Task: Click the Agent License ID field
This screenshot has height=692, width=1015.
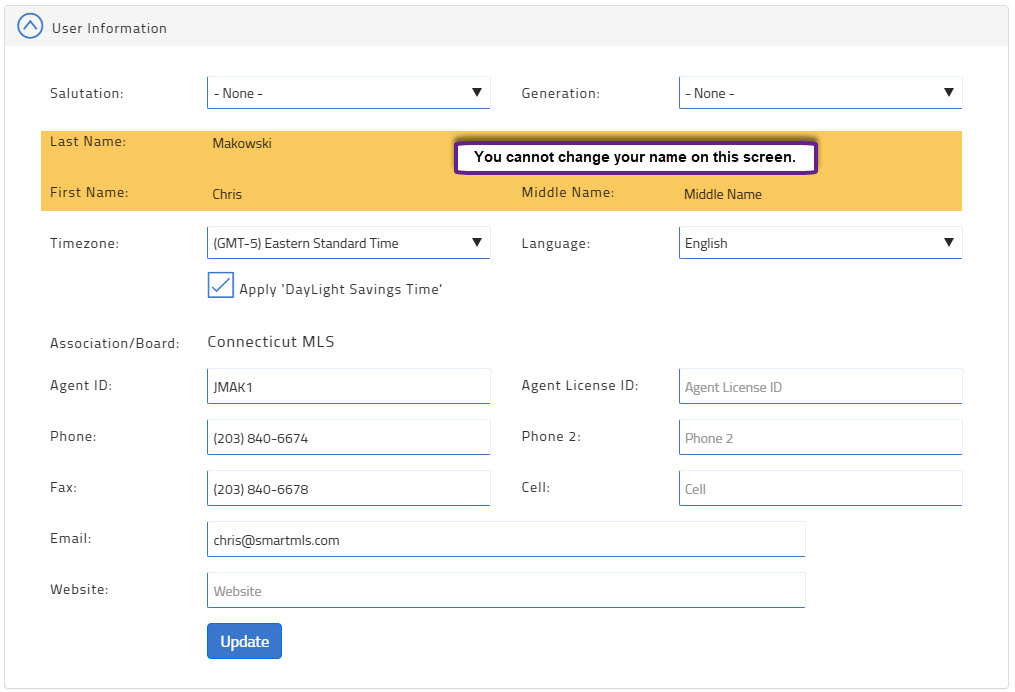Action: (820, 386)
